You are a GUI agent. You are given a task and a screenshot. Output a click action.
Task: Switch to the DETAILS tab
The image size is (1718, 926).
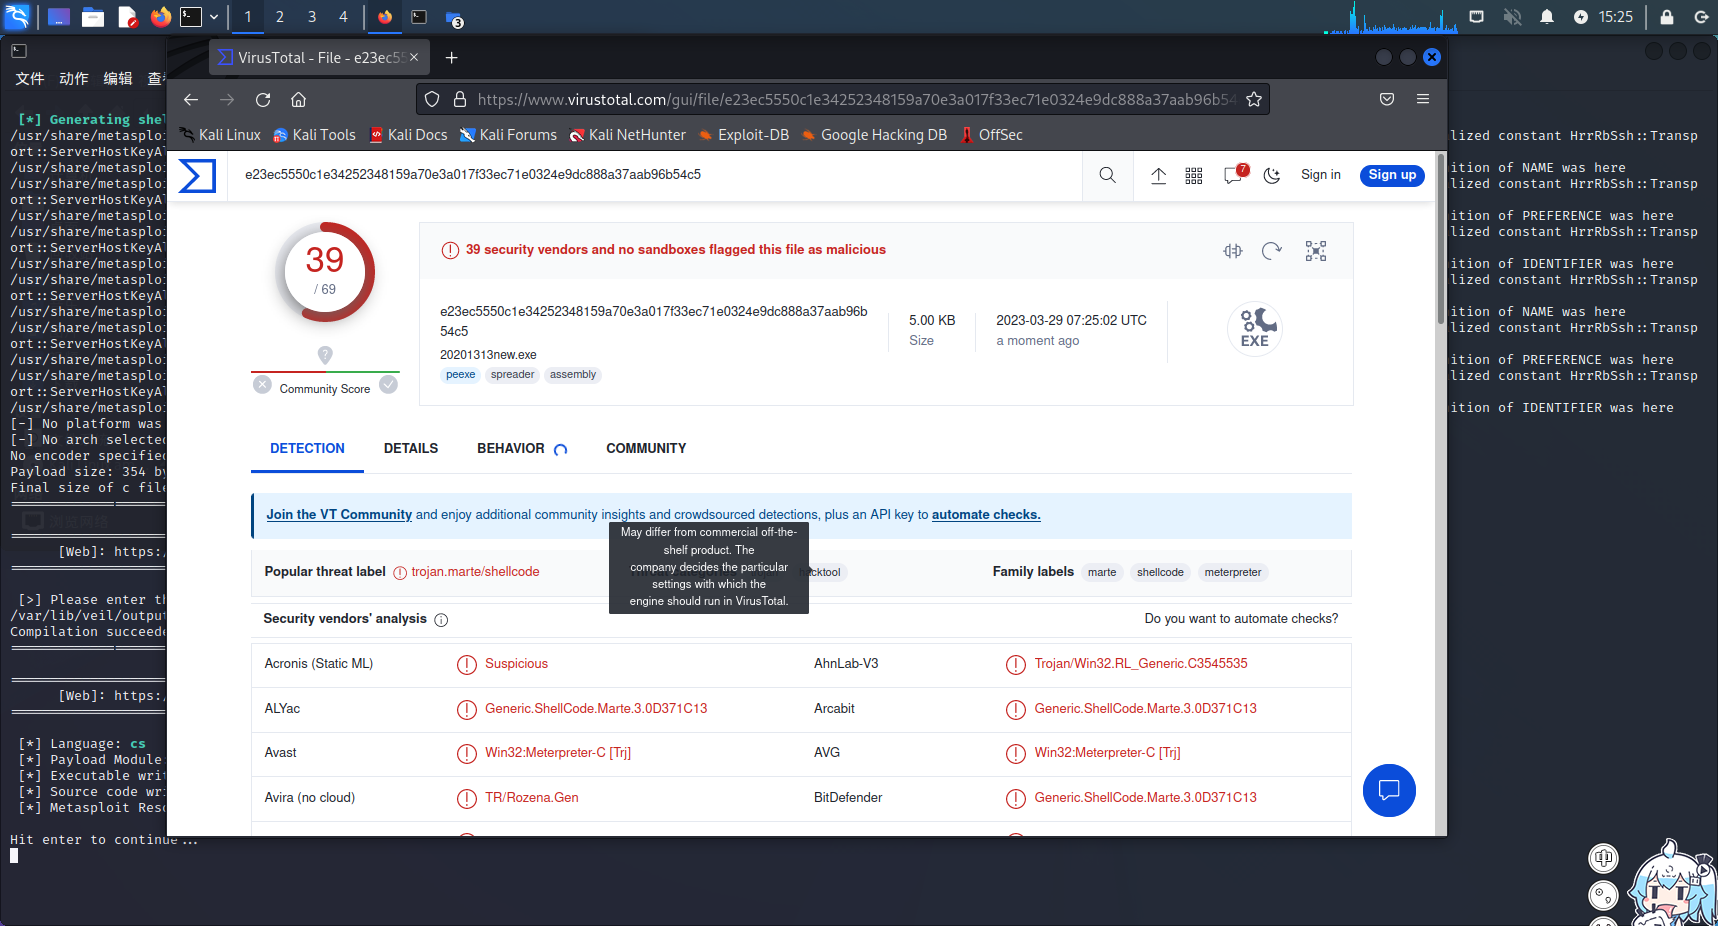point(411,449)
